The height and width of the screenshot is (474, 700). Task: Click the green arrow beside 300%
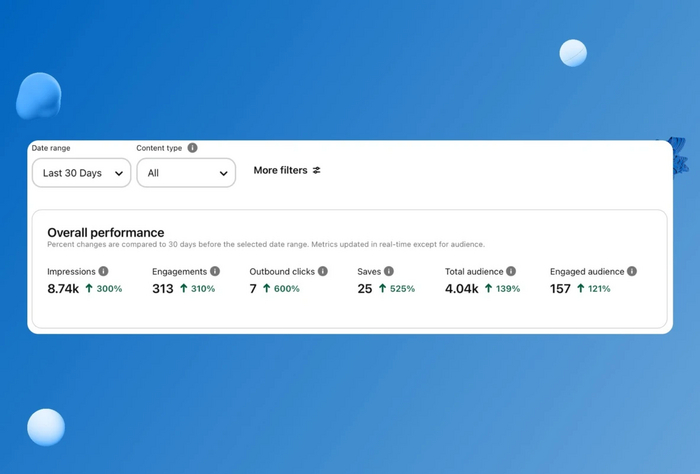(x=89, y=289)
